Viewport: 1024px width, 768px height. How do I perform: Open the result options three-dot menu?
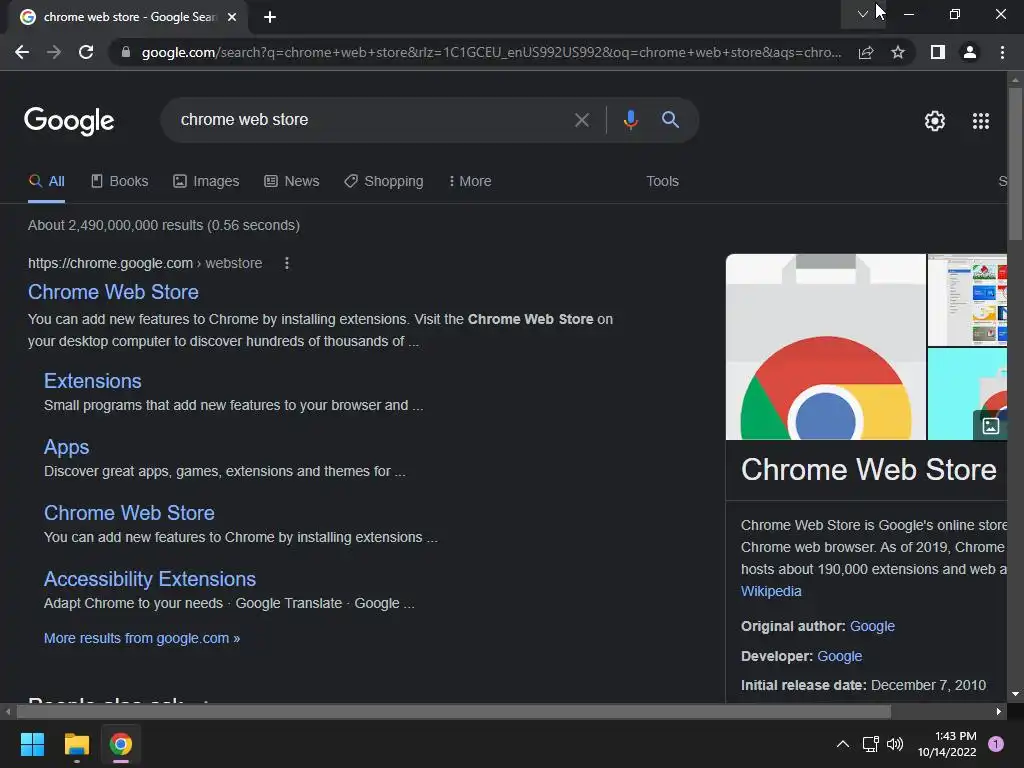point(287,263)
